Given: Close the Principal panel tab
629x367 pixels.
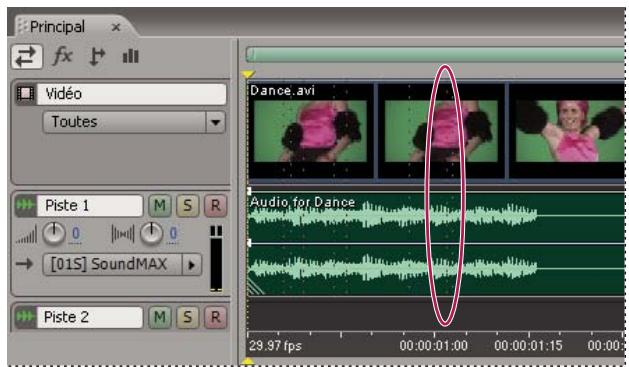Looking at the screenshot, I should click(116, 27).
